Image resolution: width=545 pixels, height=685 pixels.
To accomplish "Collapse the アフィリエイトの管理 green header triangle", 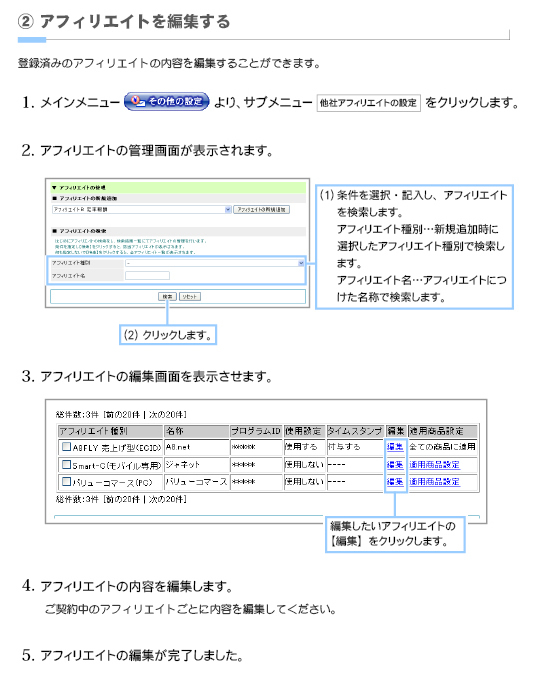I will pos(54,188).
